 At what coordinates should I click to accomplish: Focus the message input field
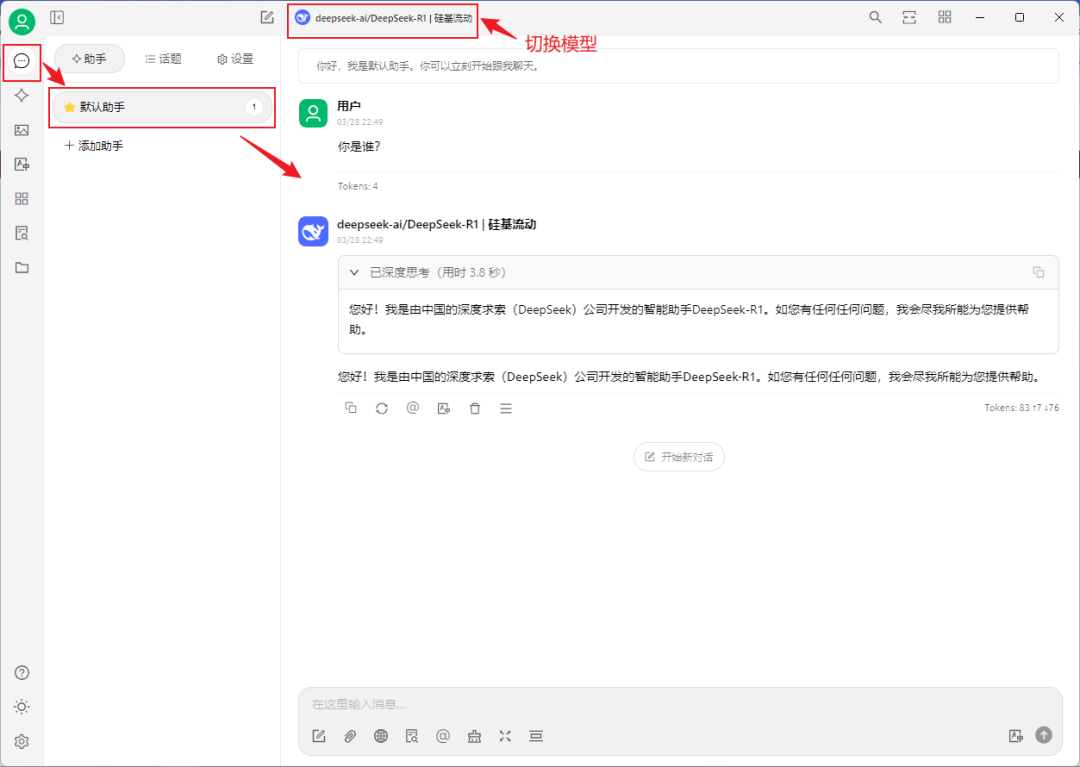[681, 704]
